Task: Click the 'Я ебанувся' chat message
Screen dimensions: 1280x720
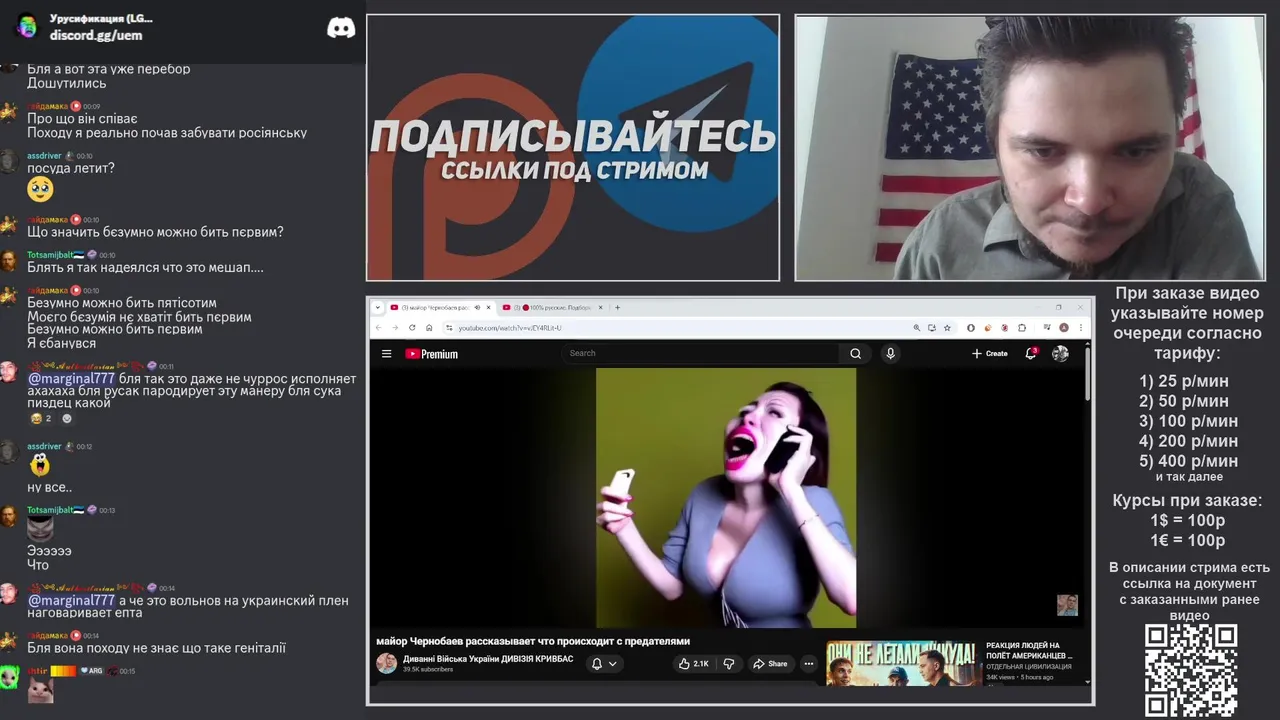Action: [61, 343]
